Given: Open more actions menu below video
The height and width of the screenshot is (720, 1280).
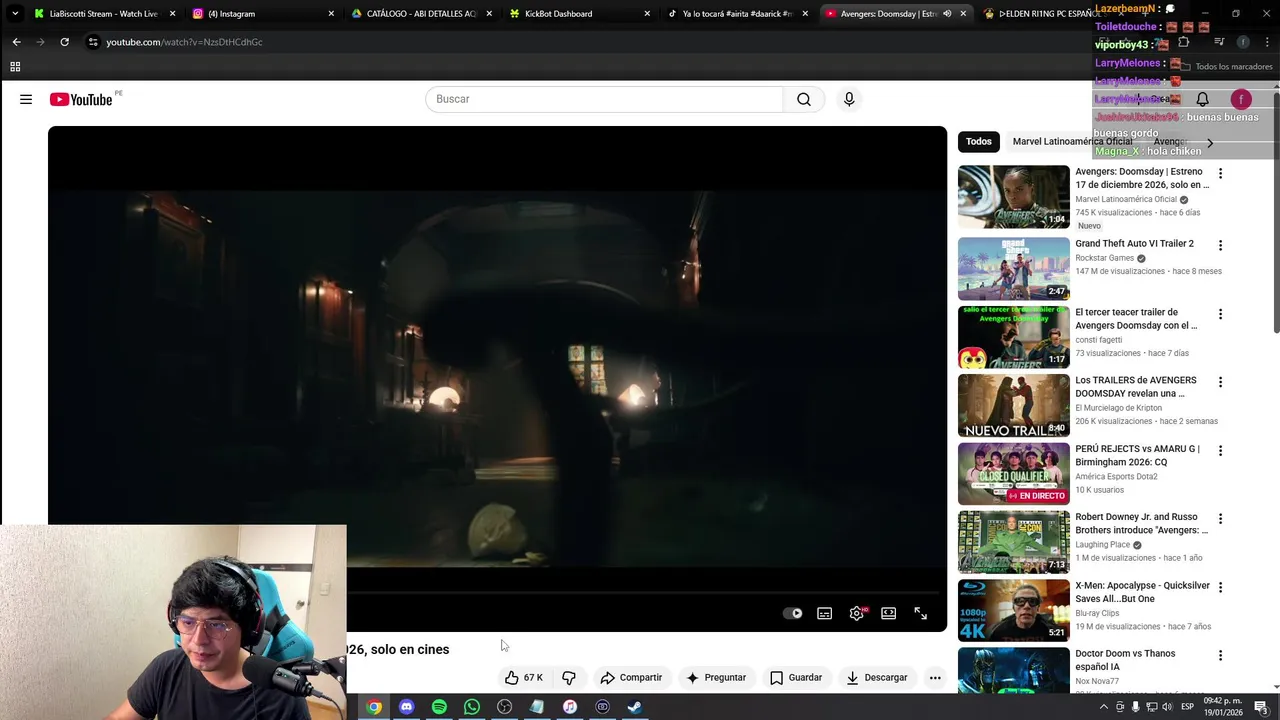Looking at the screenshot, I should pyautogui.click(x=935, y=677).
